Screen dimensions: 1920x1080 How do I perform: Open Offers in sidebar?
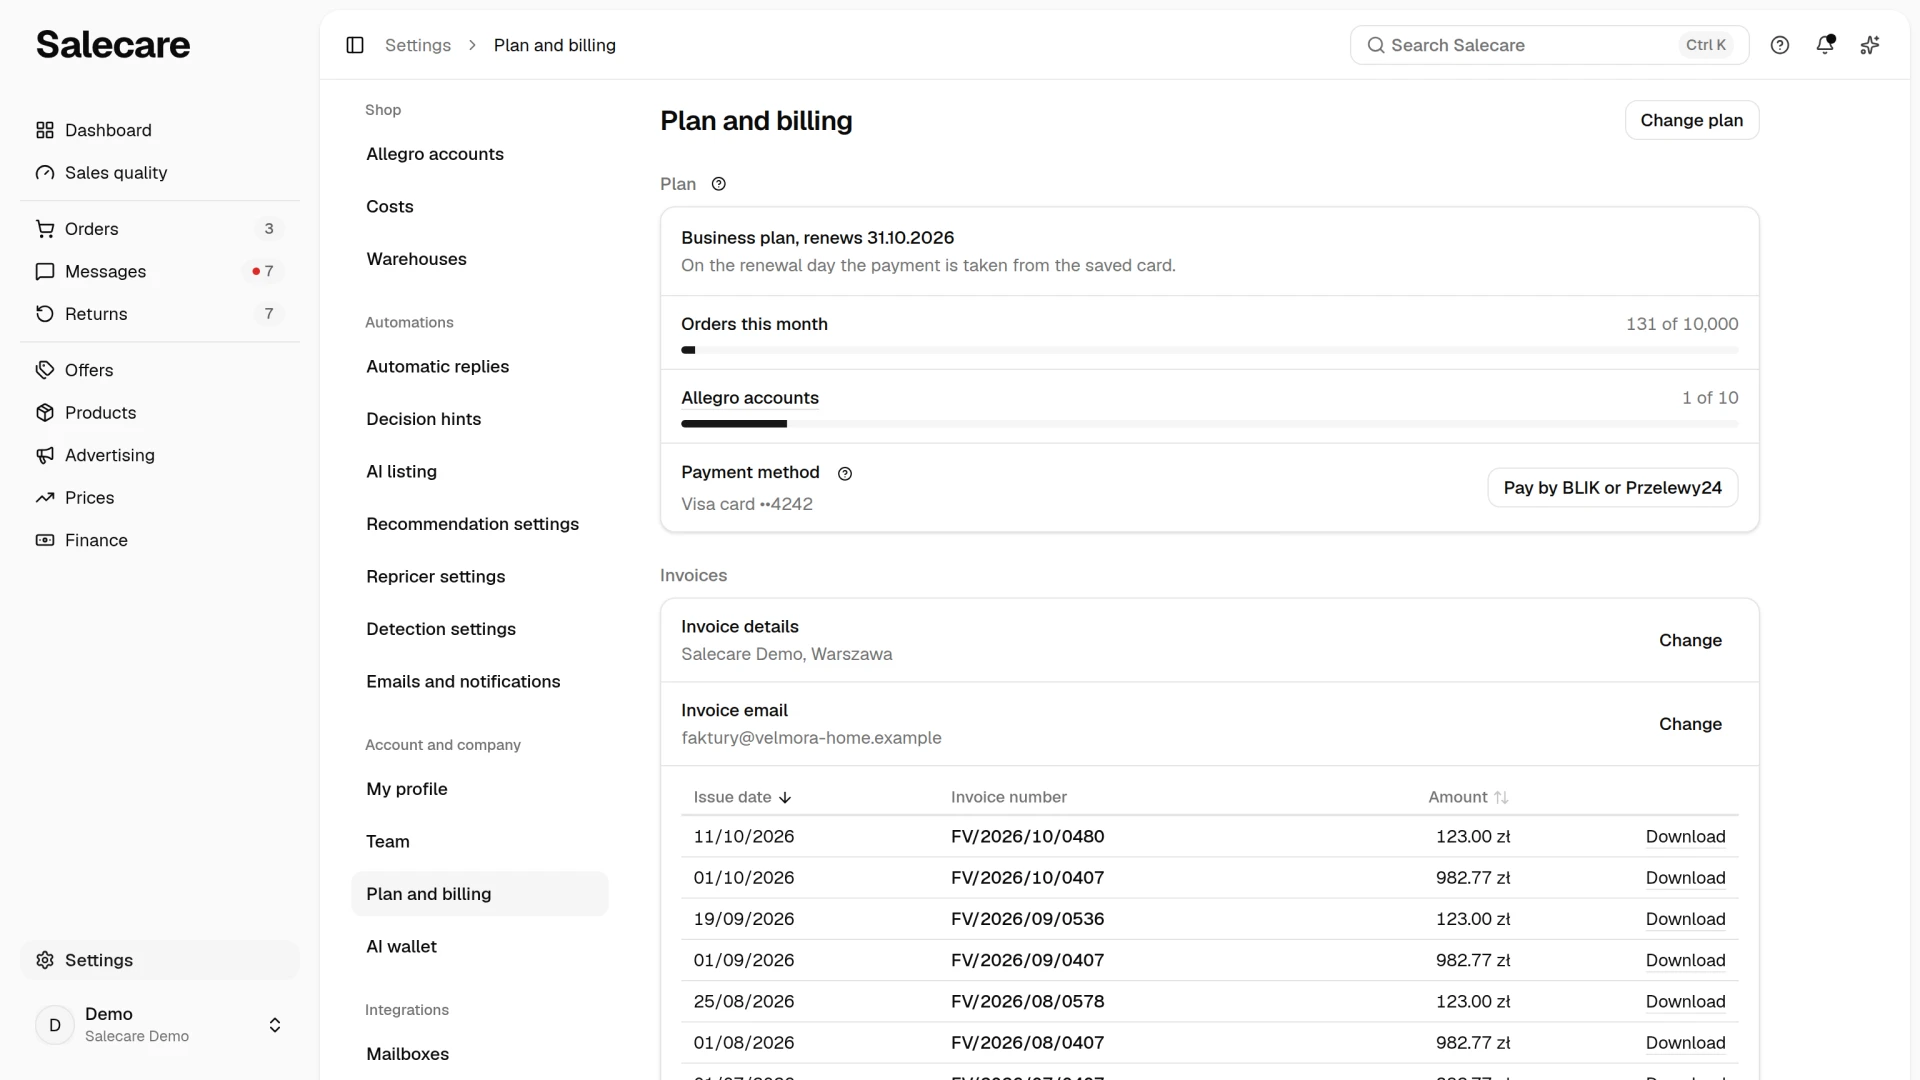[160, 370]
